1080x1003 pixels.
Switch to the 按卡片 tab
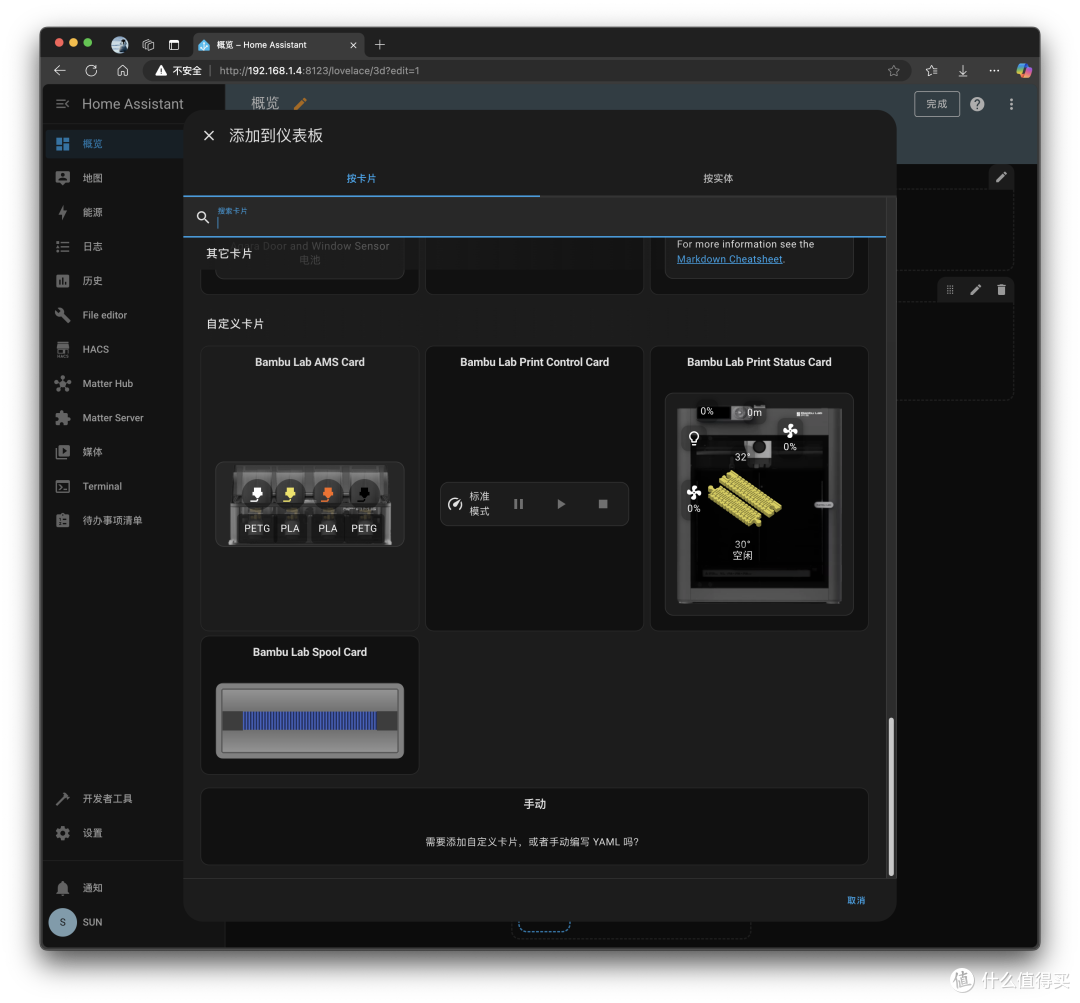tap(361, 178)
